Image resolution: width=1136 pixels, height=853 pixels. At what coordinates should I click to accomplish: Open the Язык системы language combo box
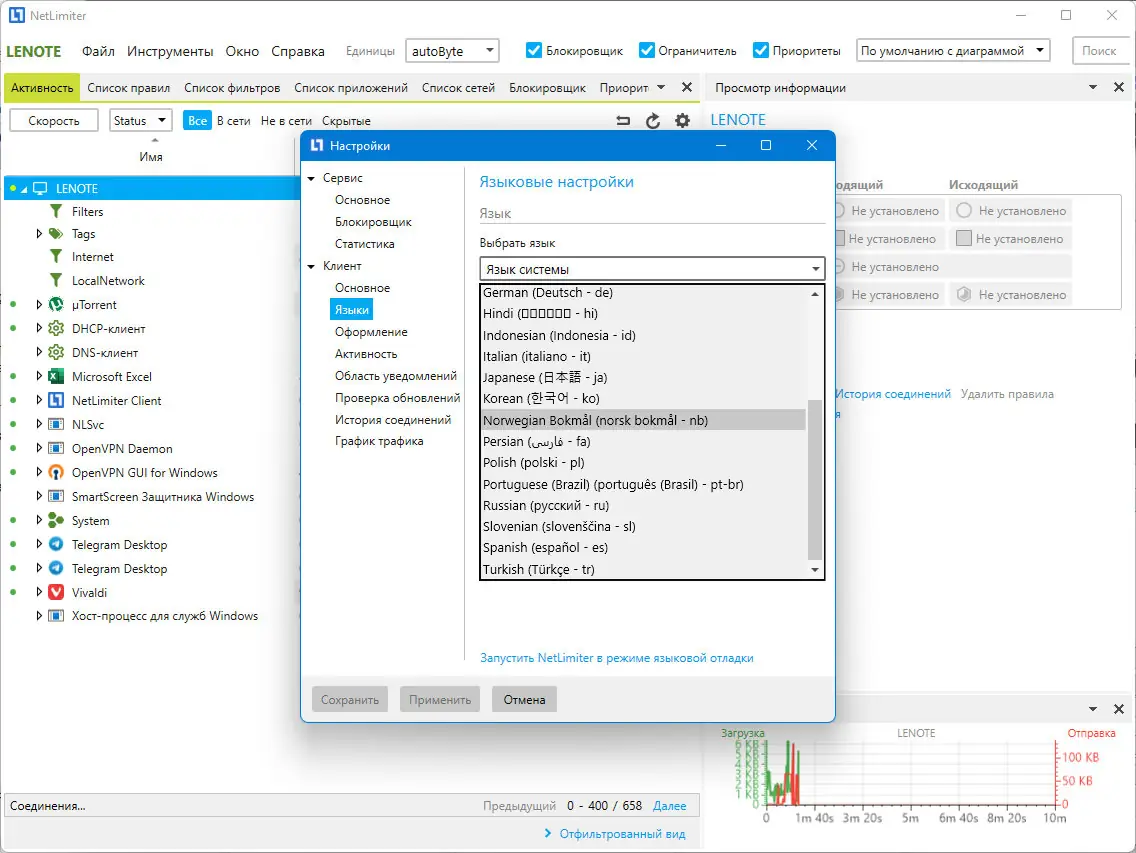(652, 269)
